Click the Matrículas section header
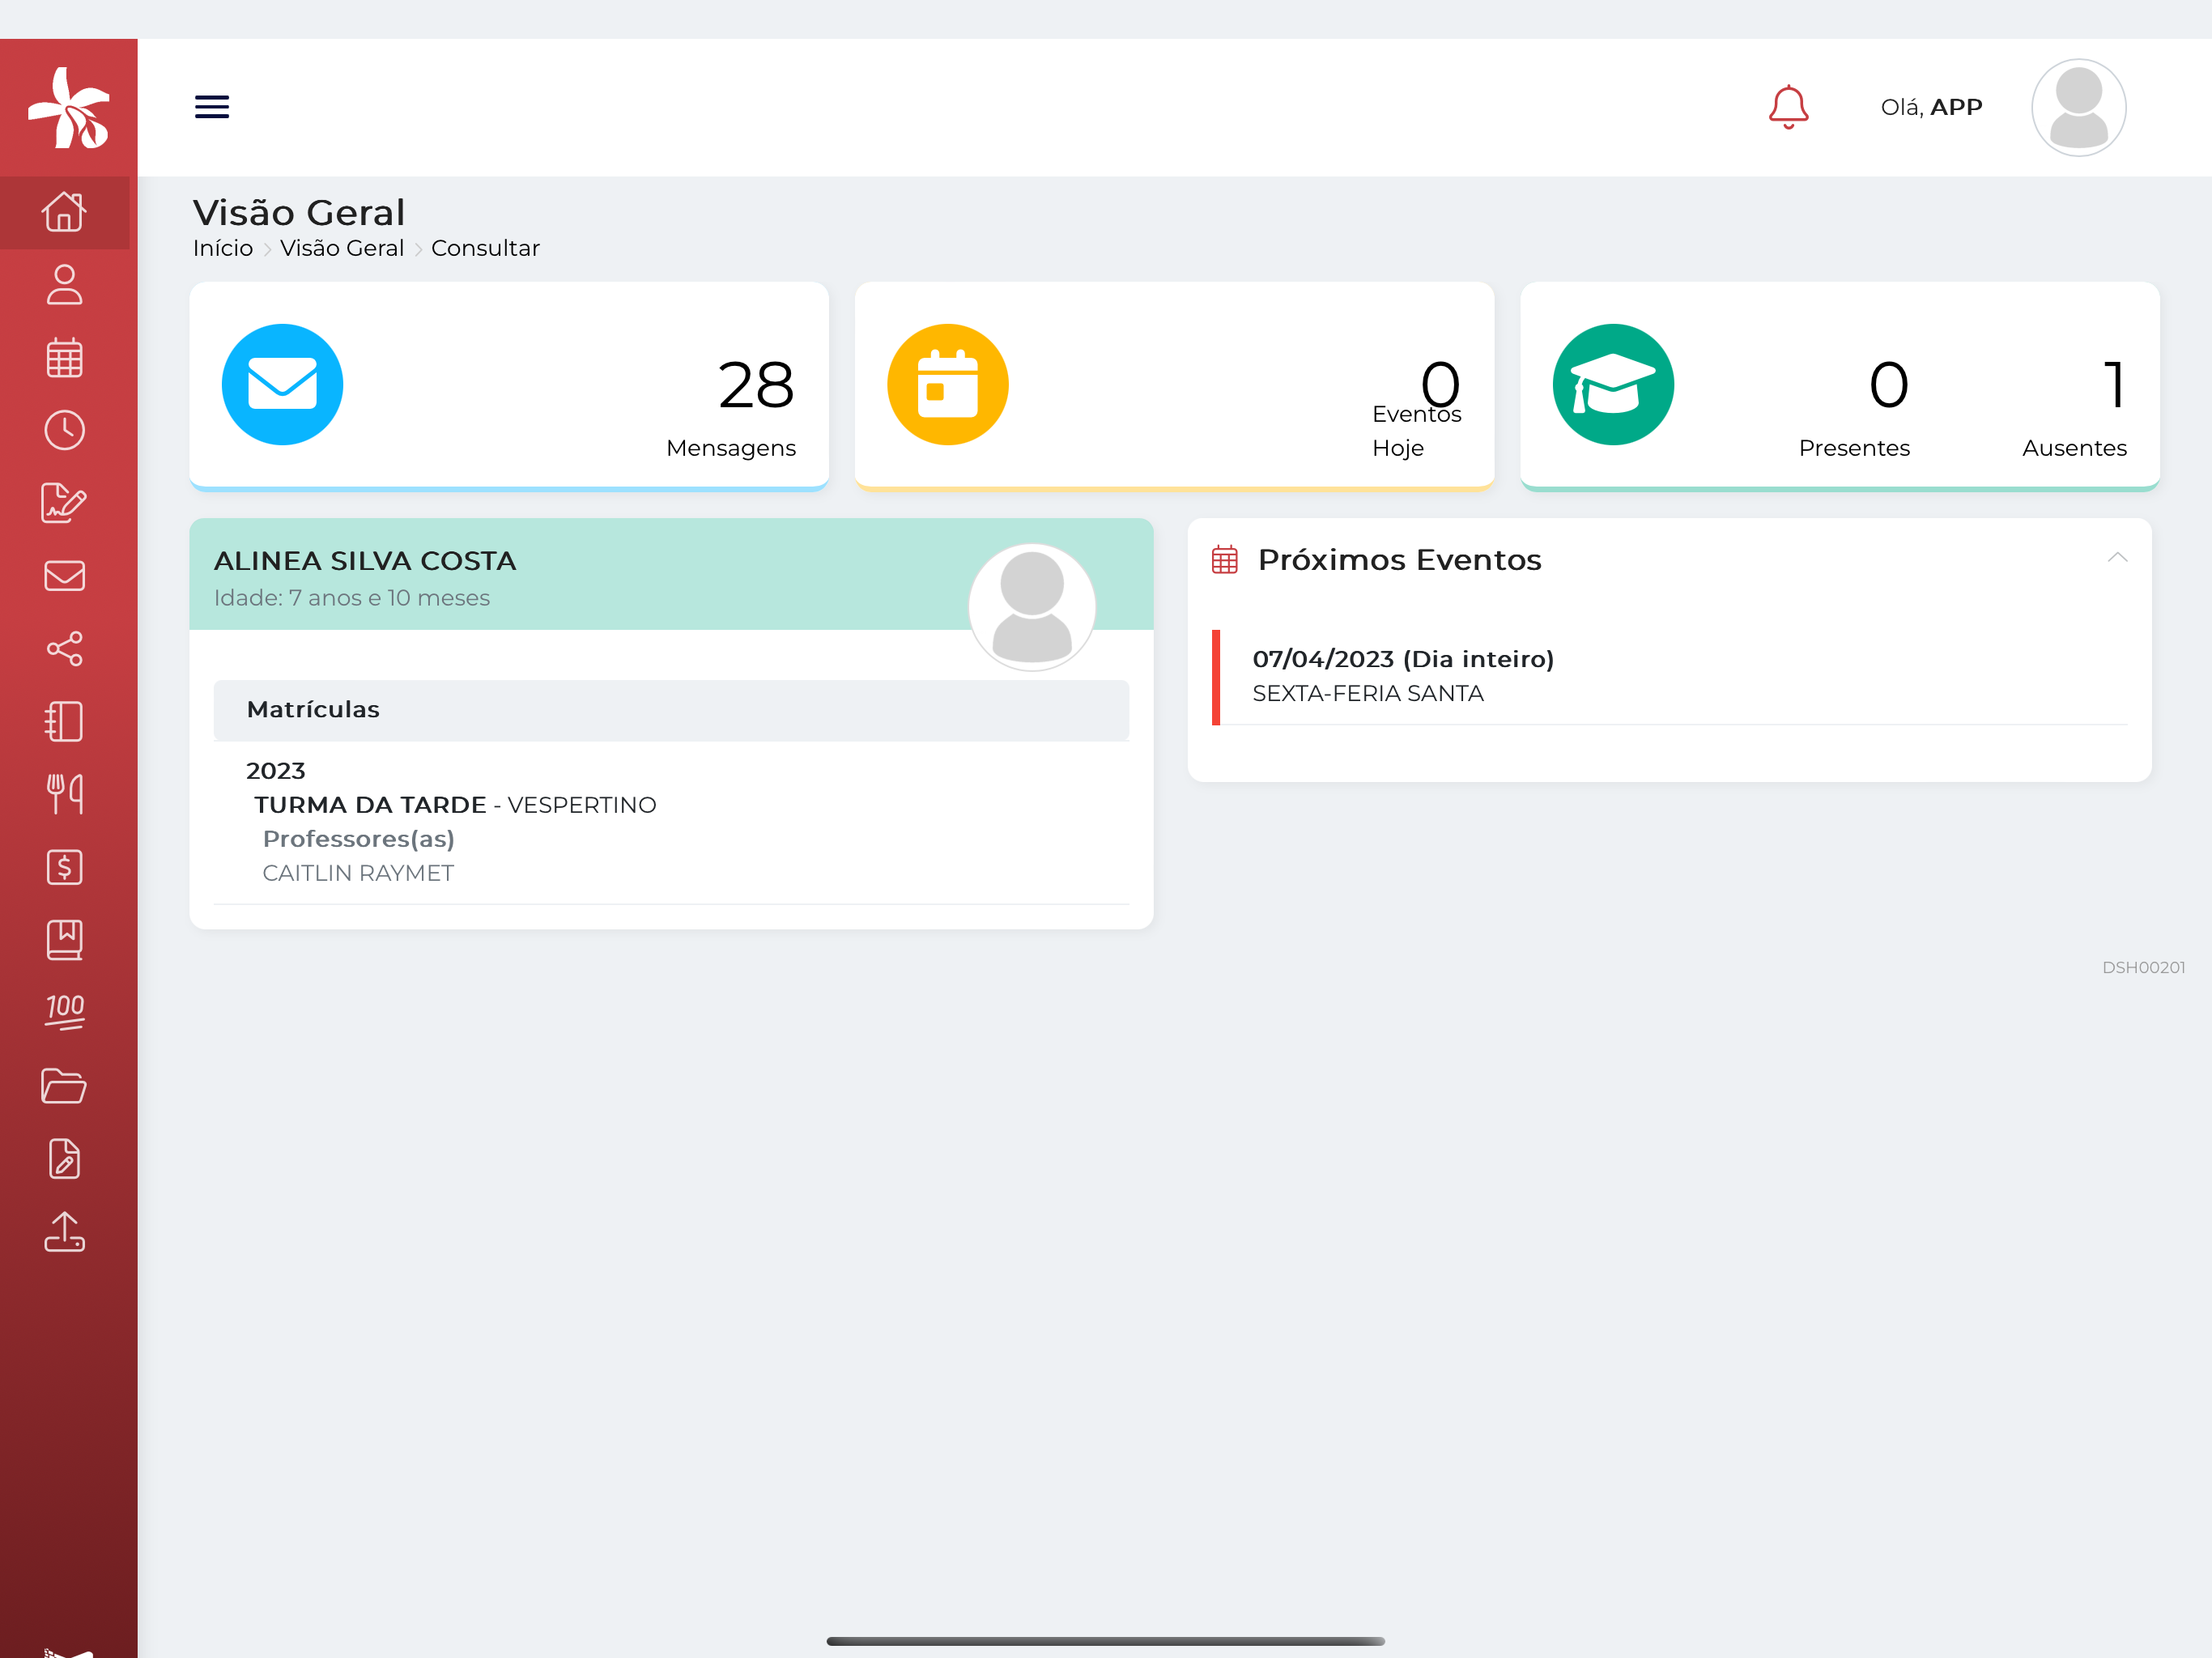Screen dimensions: 2212x1658 click(671, 710)
